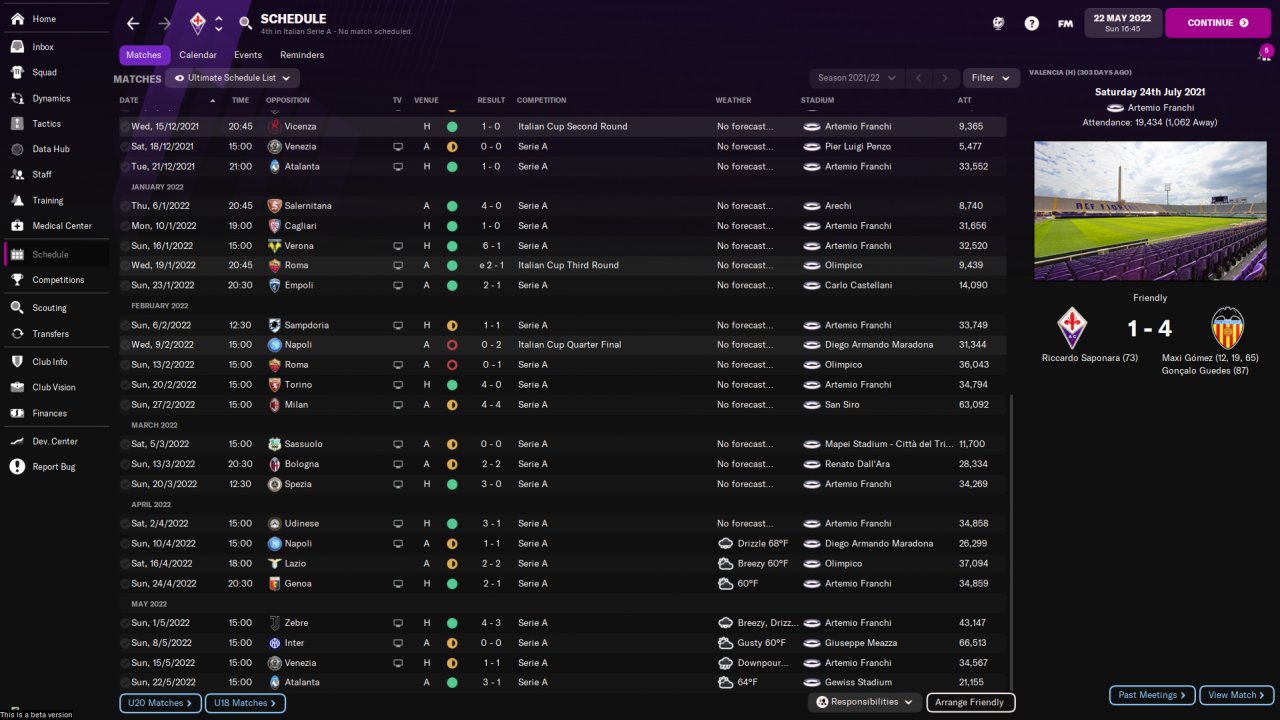The width and height of the screenshot is (1280, 720).
Task: Click the Sampdoria club badge
Action: pos(274,325)
